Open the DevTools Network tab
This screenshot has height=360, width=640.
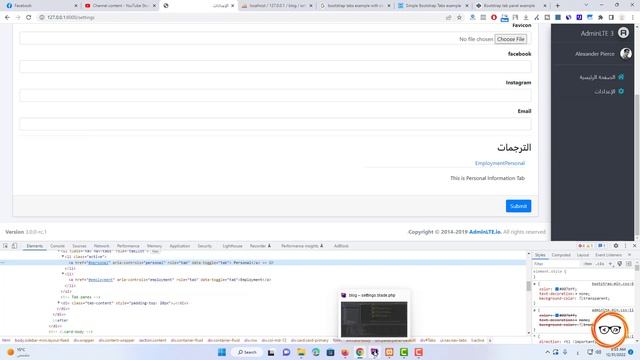102,246
